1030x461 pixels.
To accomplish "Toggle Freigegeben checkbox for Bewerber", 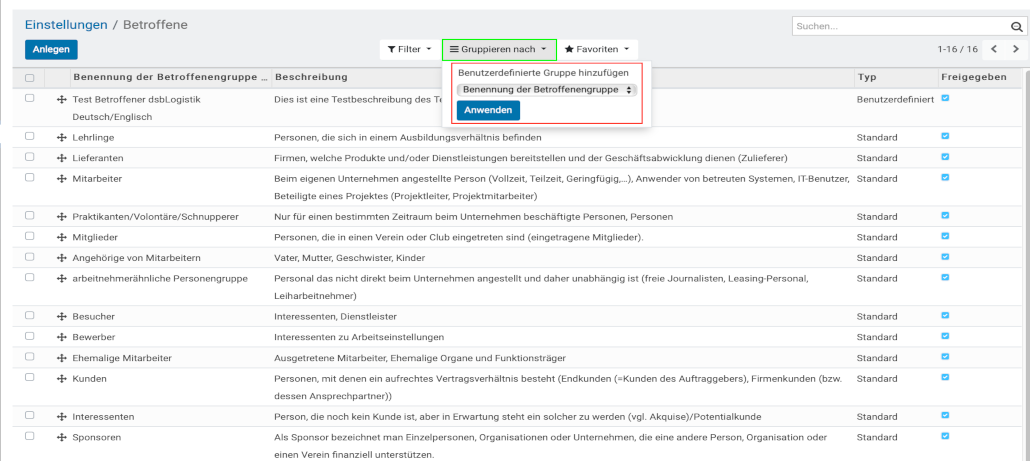I will point(945,337).
